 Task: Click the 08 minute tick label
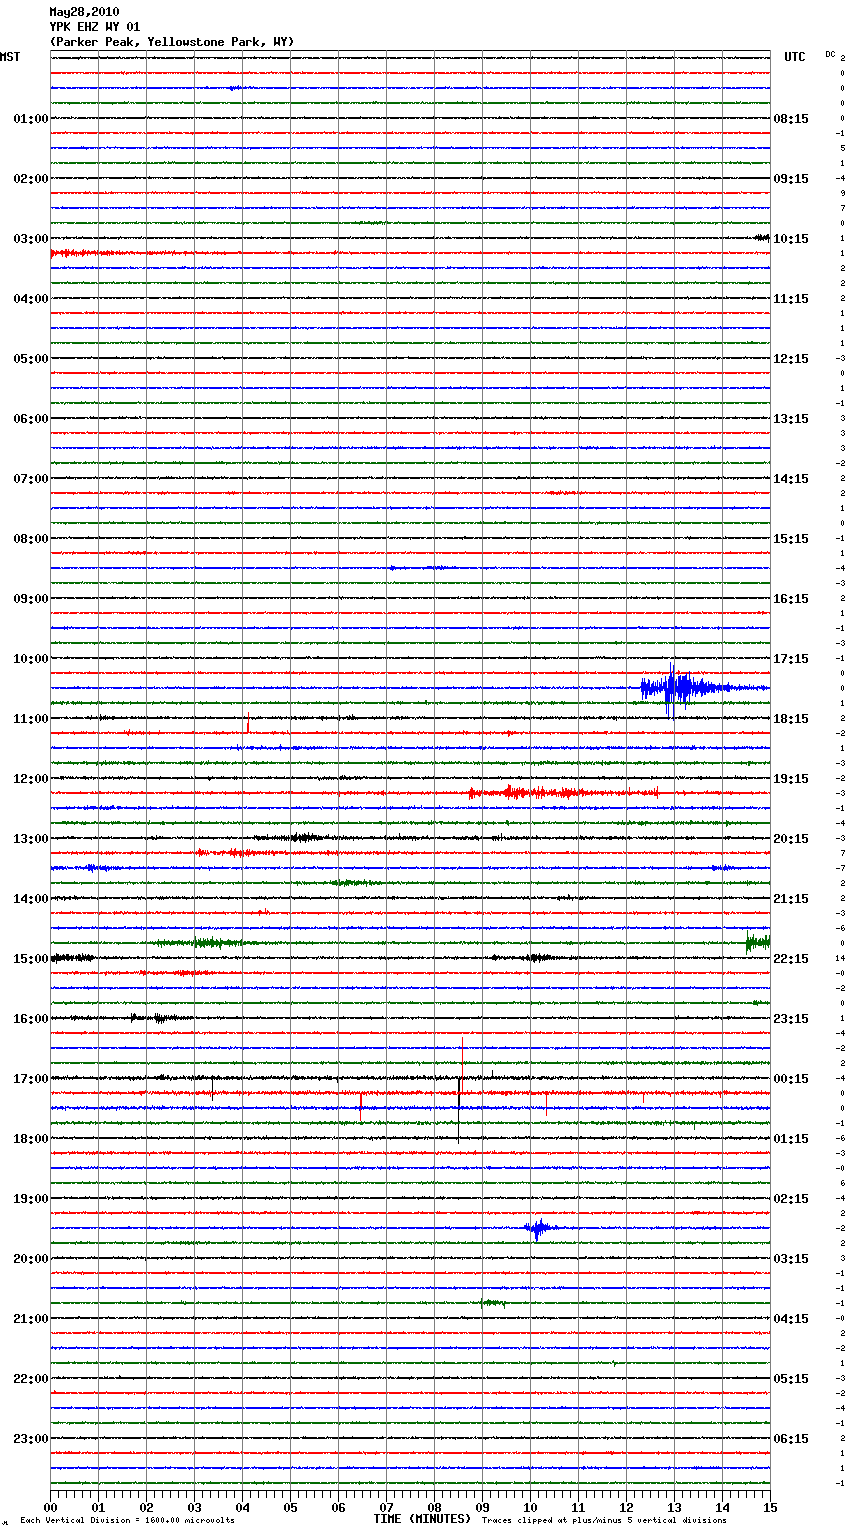(434, 1507)
